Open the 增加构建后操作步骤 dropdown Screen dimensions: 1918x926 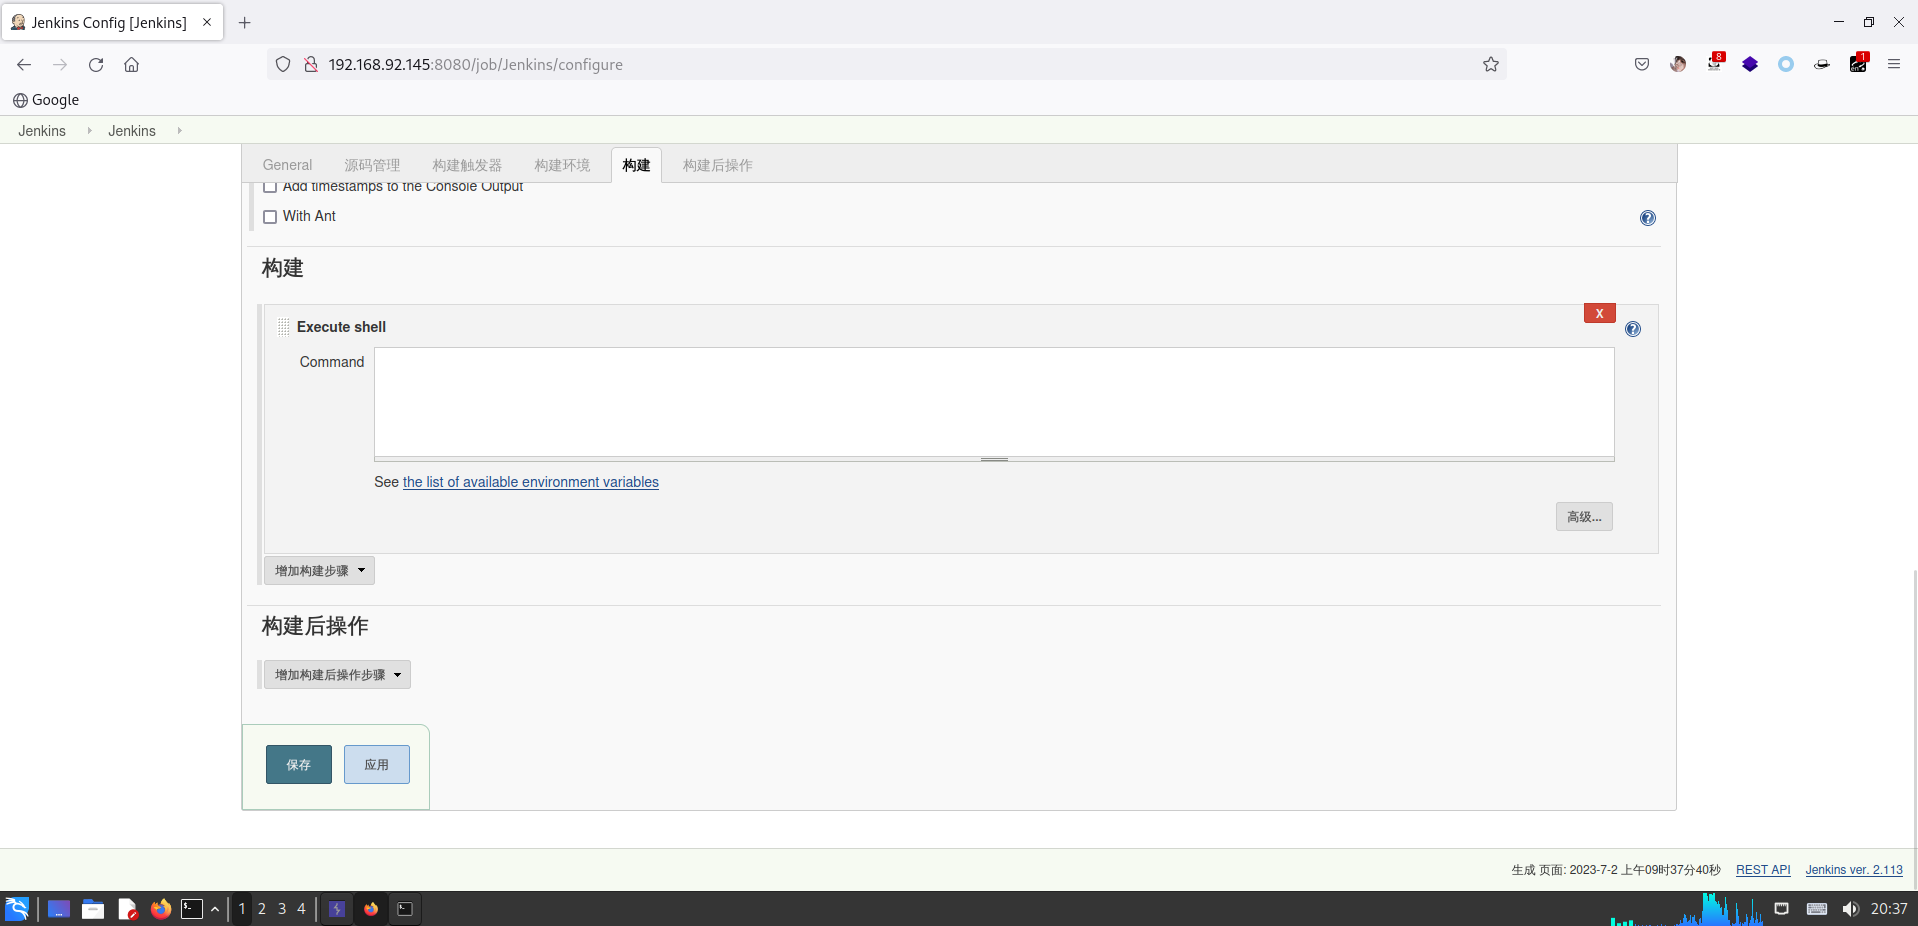pyautogui.click(x=337, y=675)
